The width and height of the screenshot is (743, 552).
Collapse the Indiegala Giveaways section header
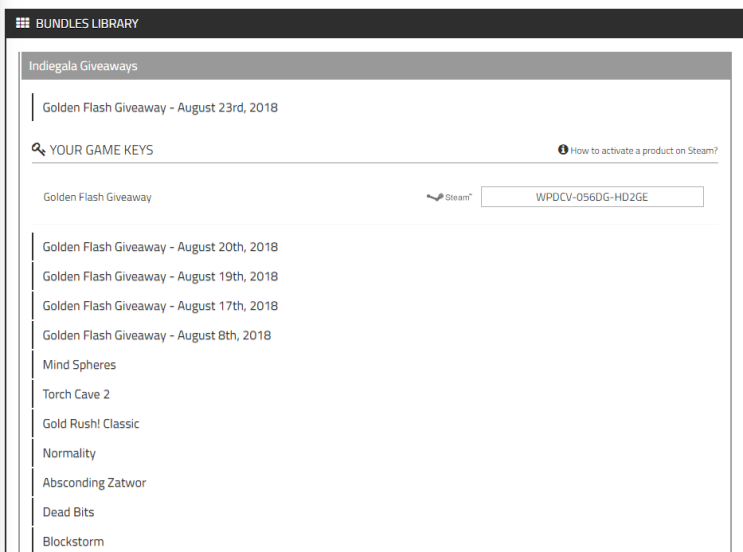pos(376,66)
